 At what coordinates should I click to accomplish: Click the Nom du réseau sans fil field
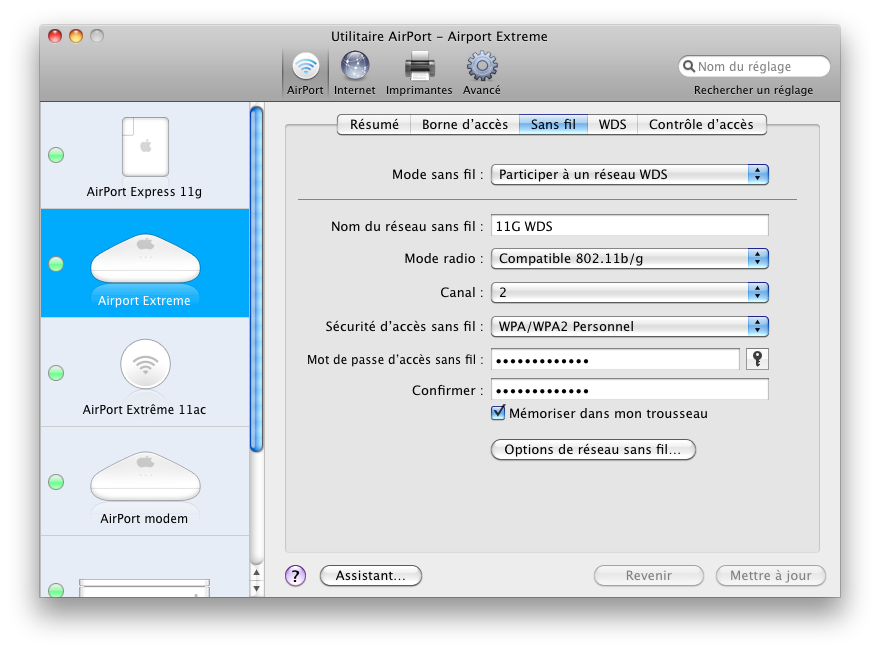click(x=630, y=226)
